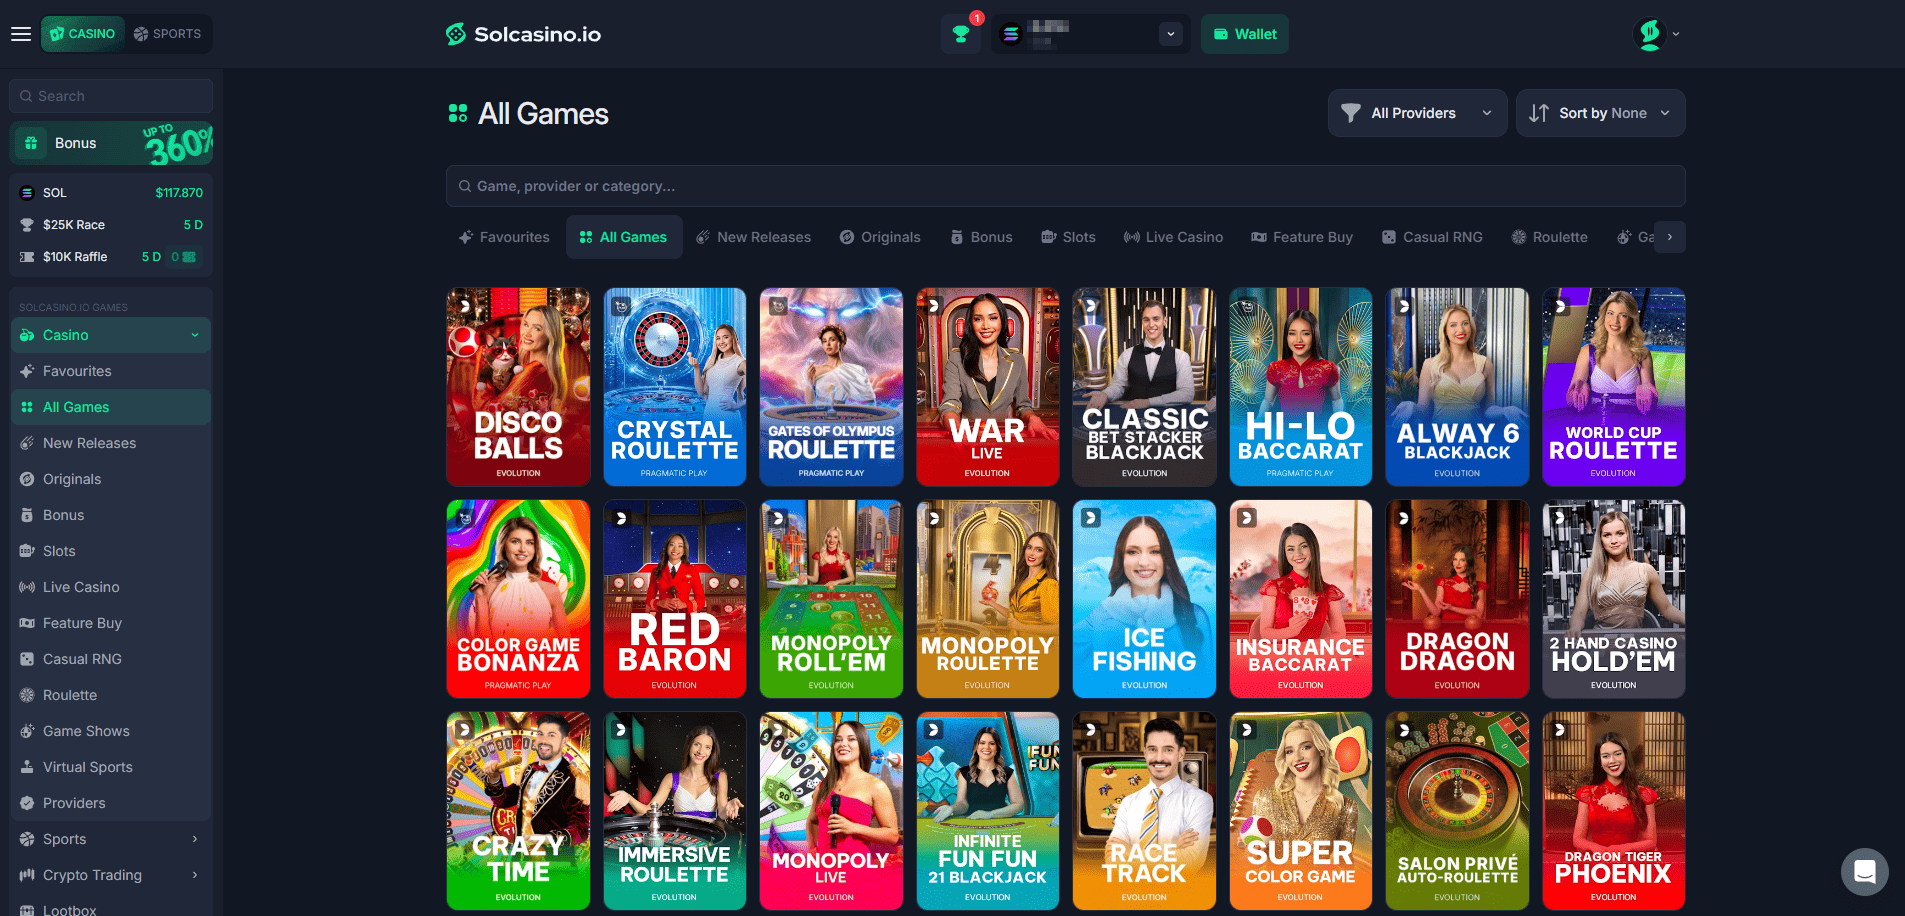Click the funnel filter icon
This screenshot has height=916, width=1905.
(x=1351, y=113)
